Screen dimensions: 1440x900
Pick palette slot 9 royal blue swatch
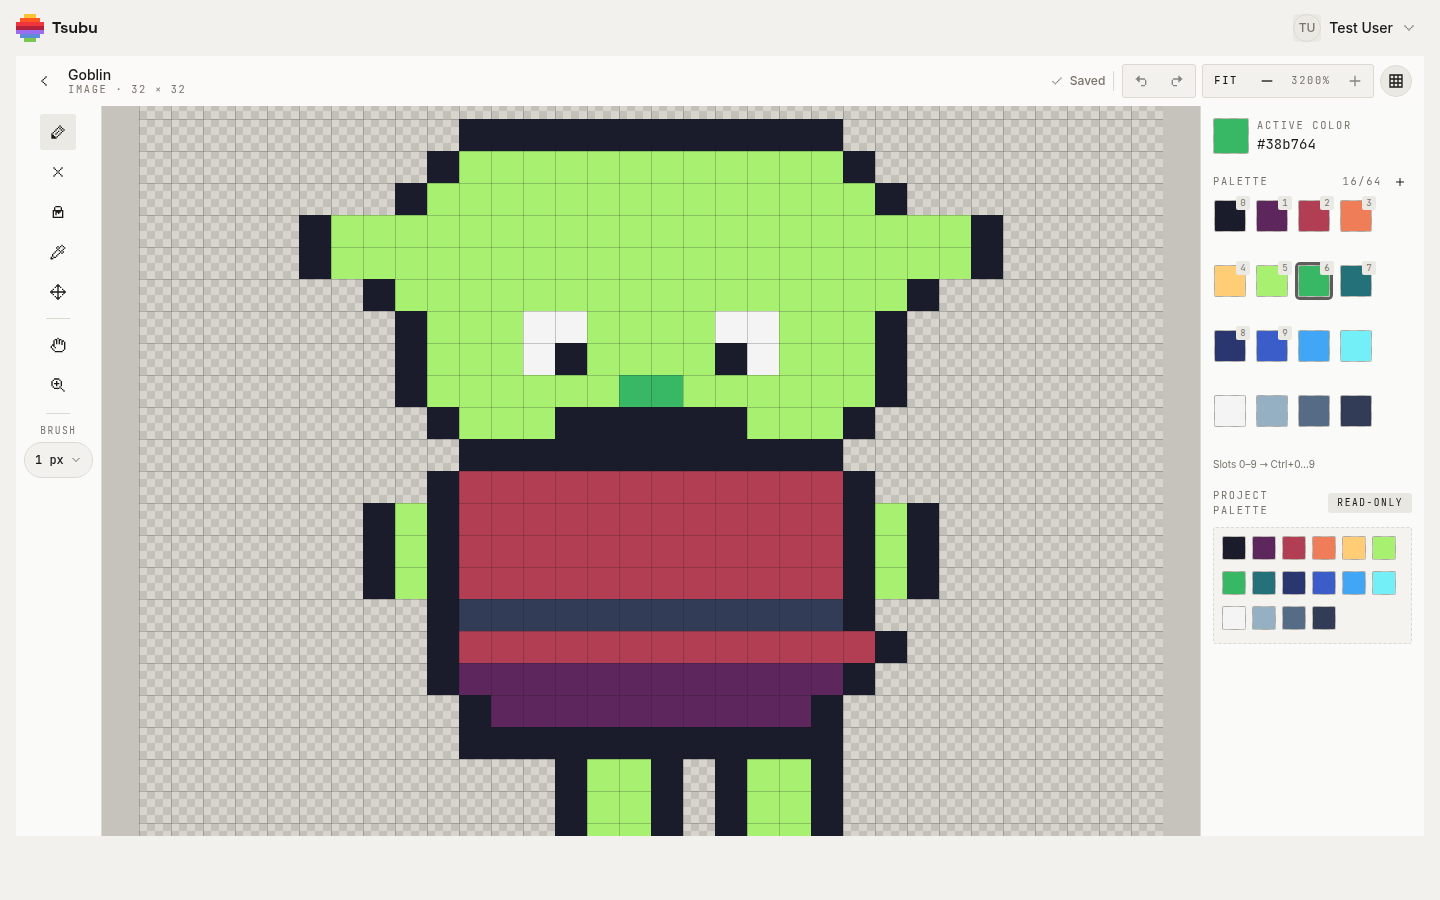1272,346
